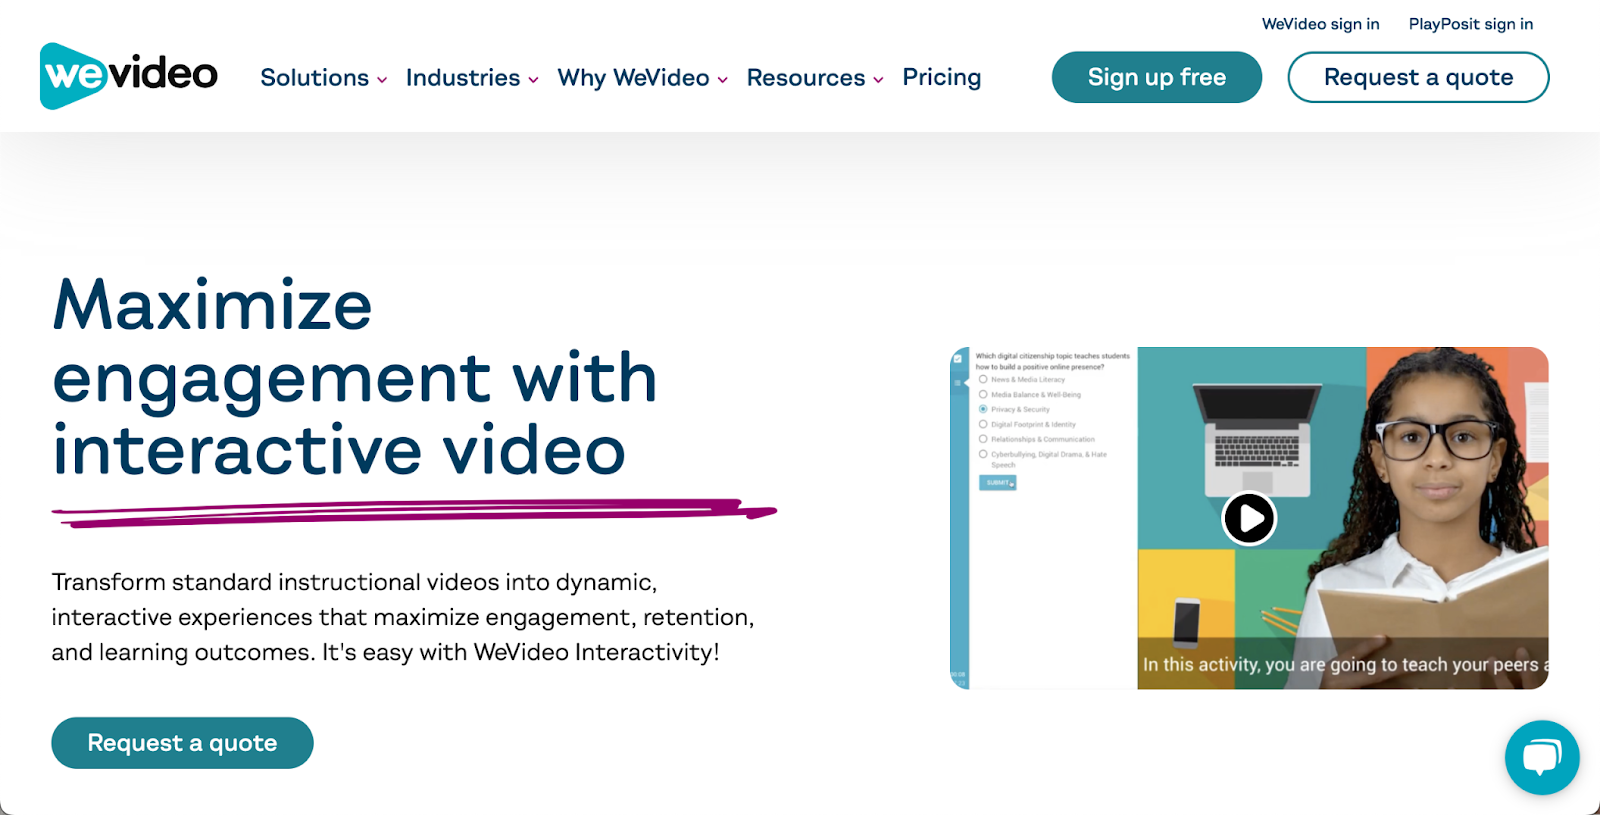This screenshot has width=1600, height=815.
Task: Click the WeVideo logo
Action: point(129,76)
